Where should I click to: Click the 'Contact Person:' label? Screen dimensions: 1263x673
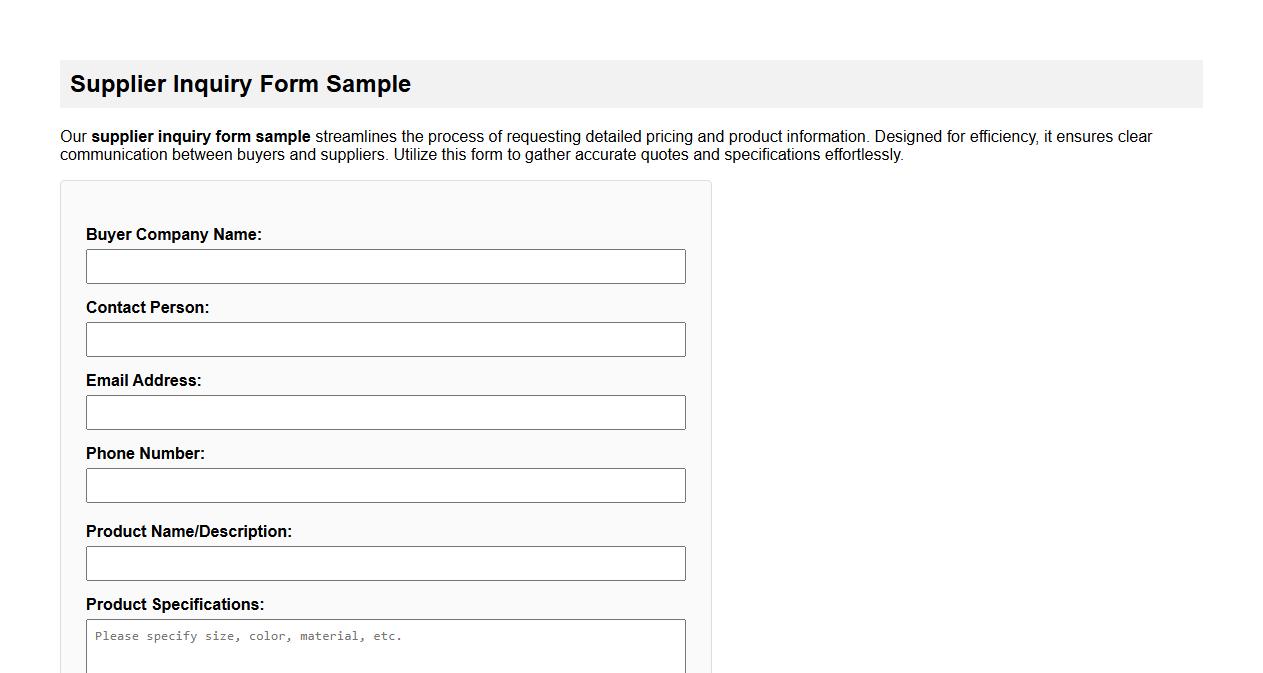(148, 307)
